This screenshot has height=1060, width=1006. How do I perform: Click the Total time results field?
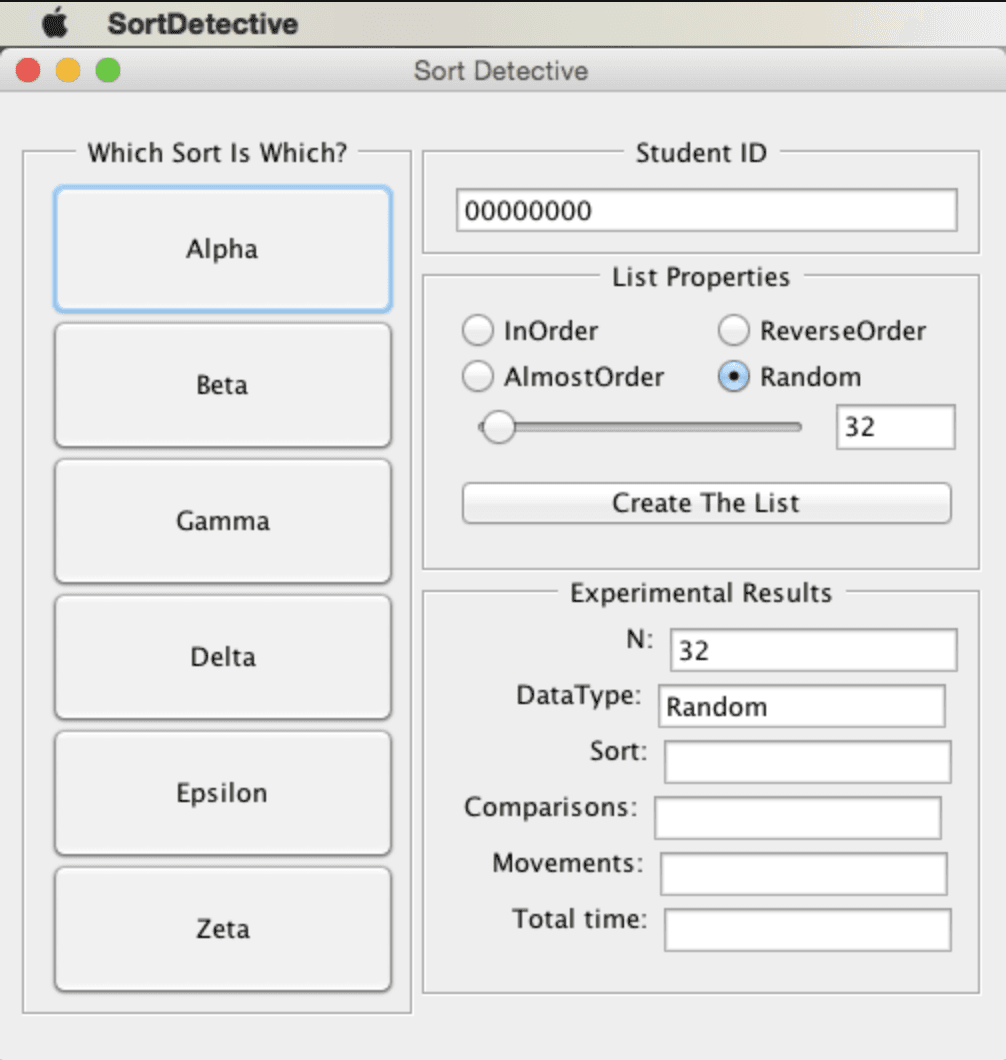click(807, 930)
